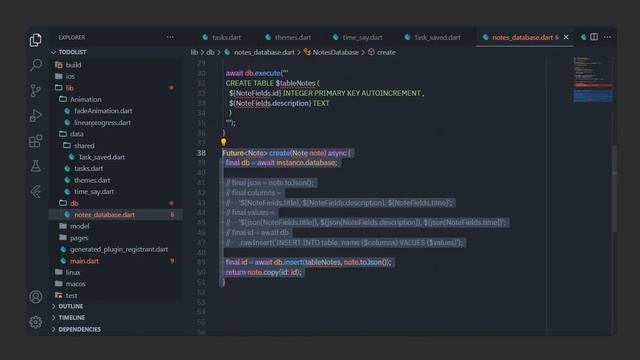
Task: Collapse the db folder
Action: (74, 203)
